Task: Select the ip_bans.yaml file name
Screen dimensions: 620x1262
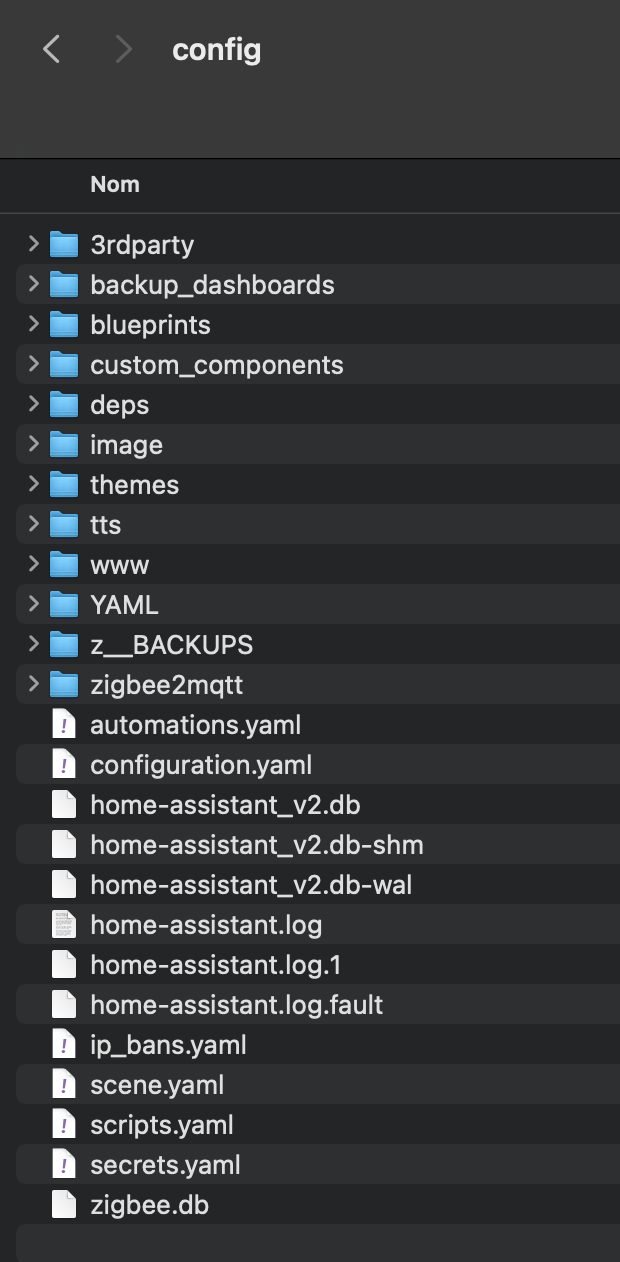Action: click(168, 1045)
